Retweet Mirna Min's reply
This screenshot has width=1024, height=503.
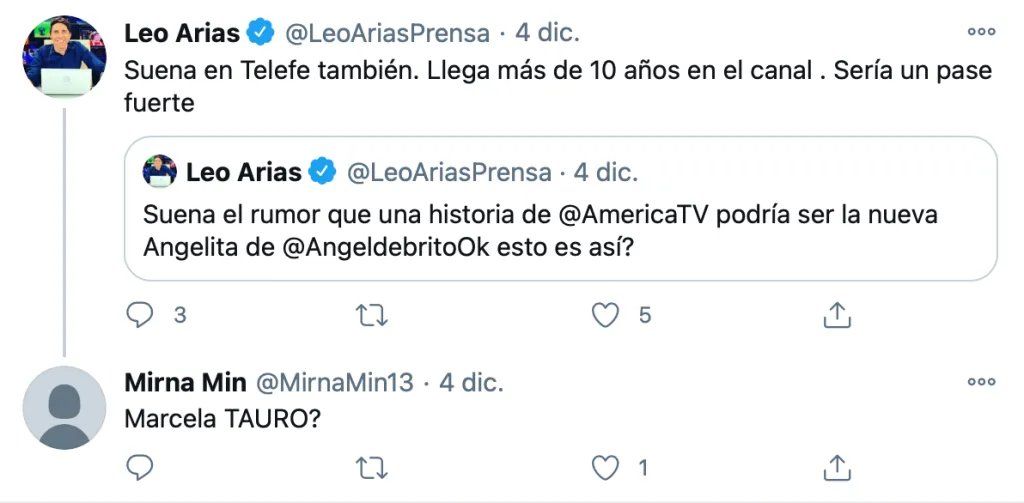(372, 467)
